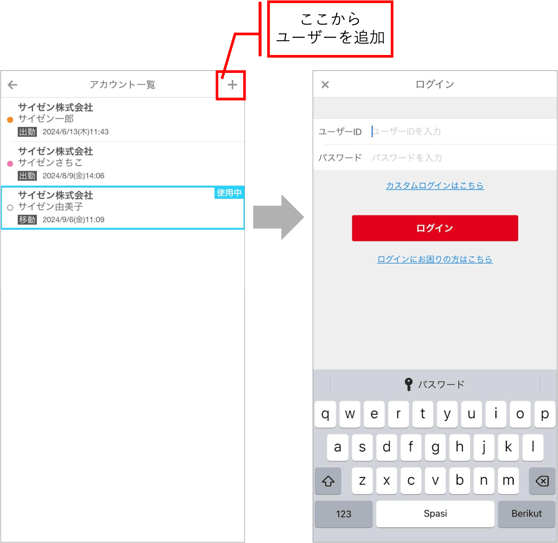Open the カスタムログインはこちら link
Viewport: 558px width, 543px height.
[435, 186]
